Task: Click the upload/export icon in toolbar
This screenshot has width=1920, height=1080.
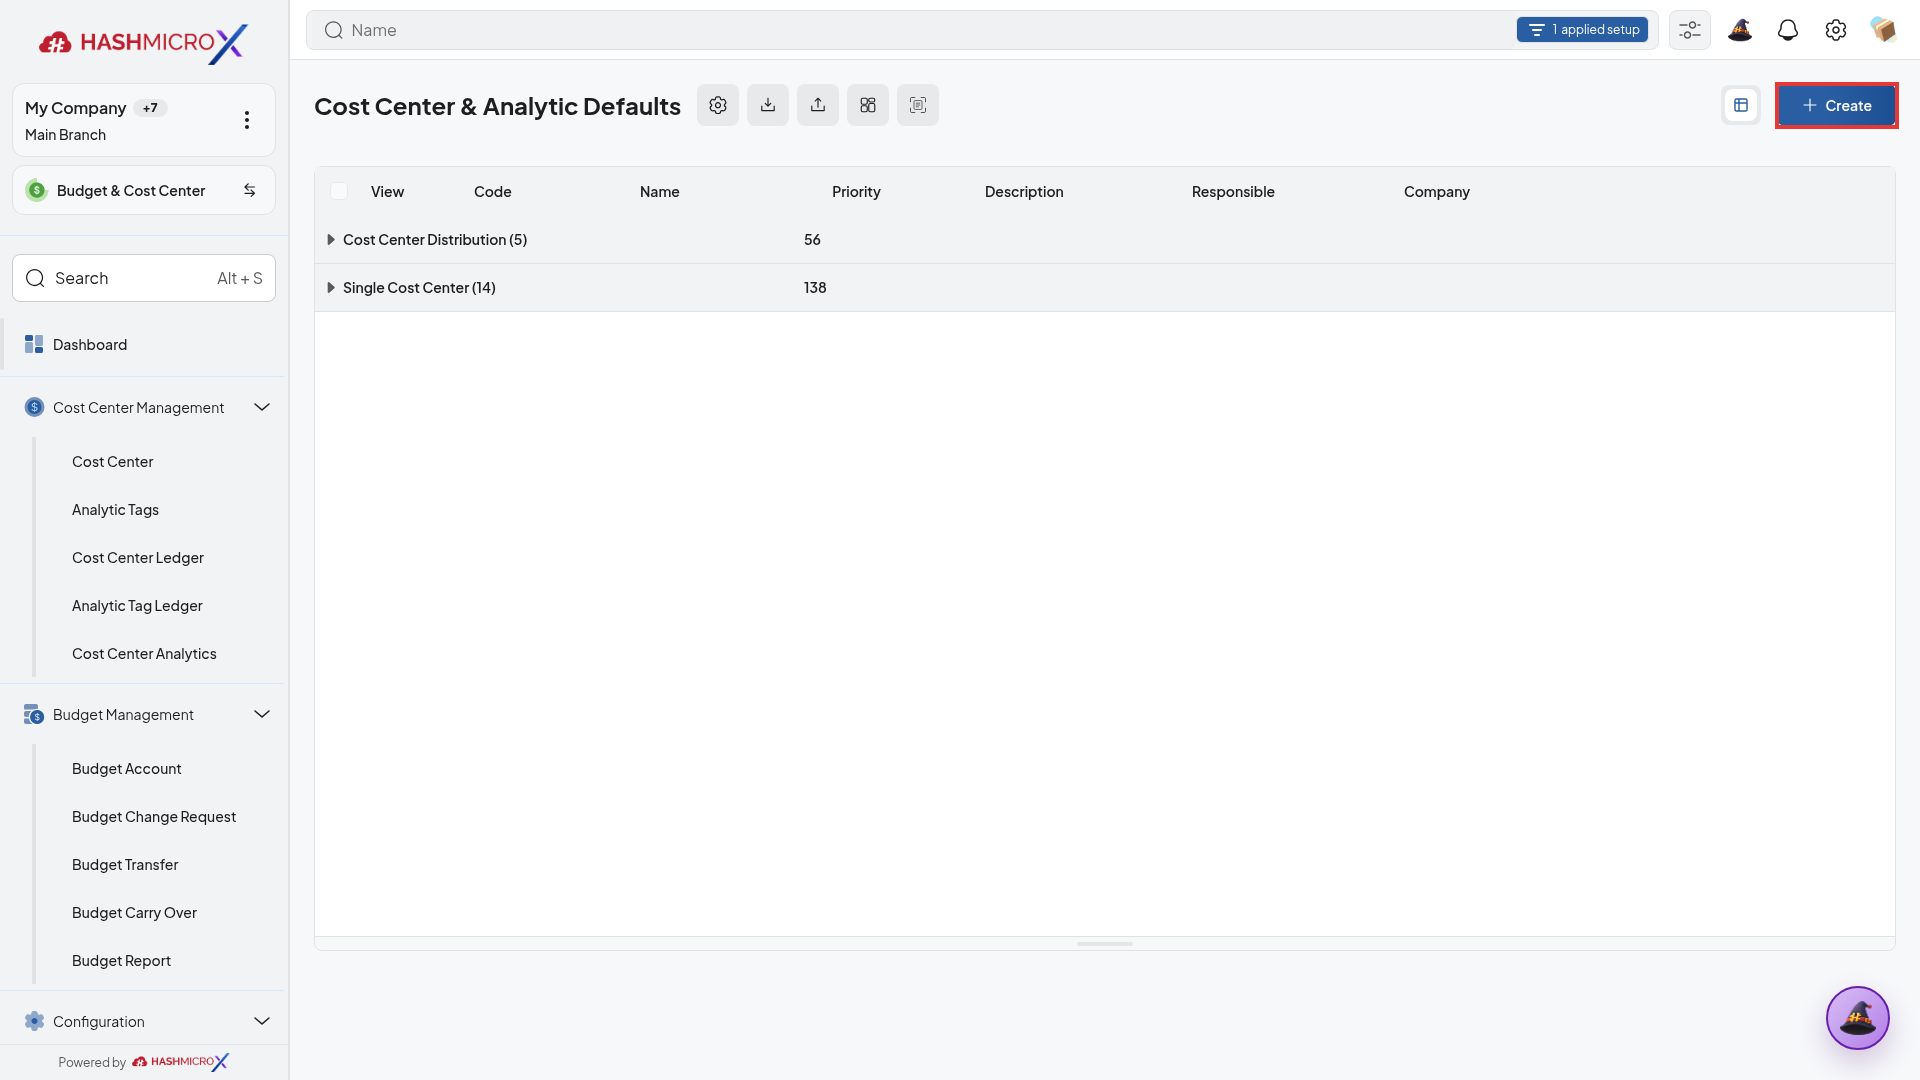Action: [x=818, y=105]
